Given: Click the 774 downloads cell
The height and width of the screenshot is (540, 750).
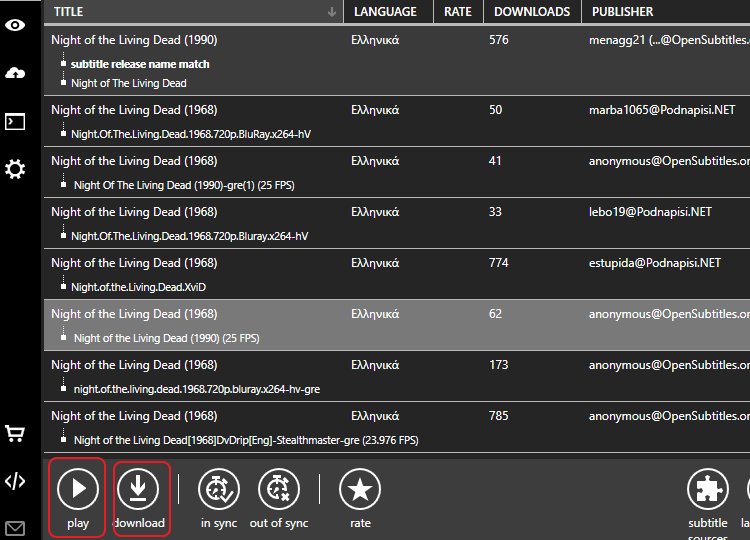Looking at the screenshot, I should (x=498, y=263).
